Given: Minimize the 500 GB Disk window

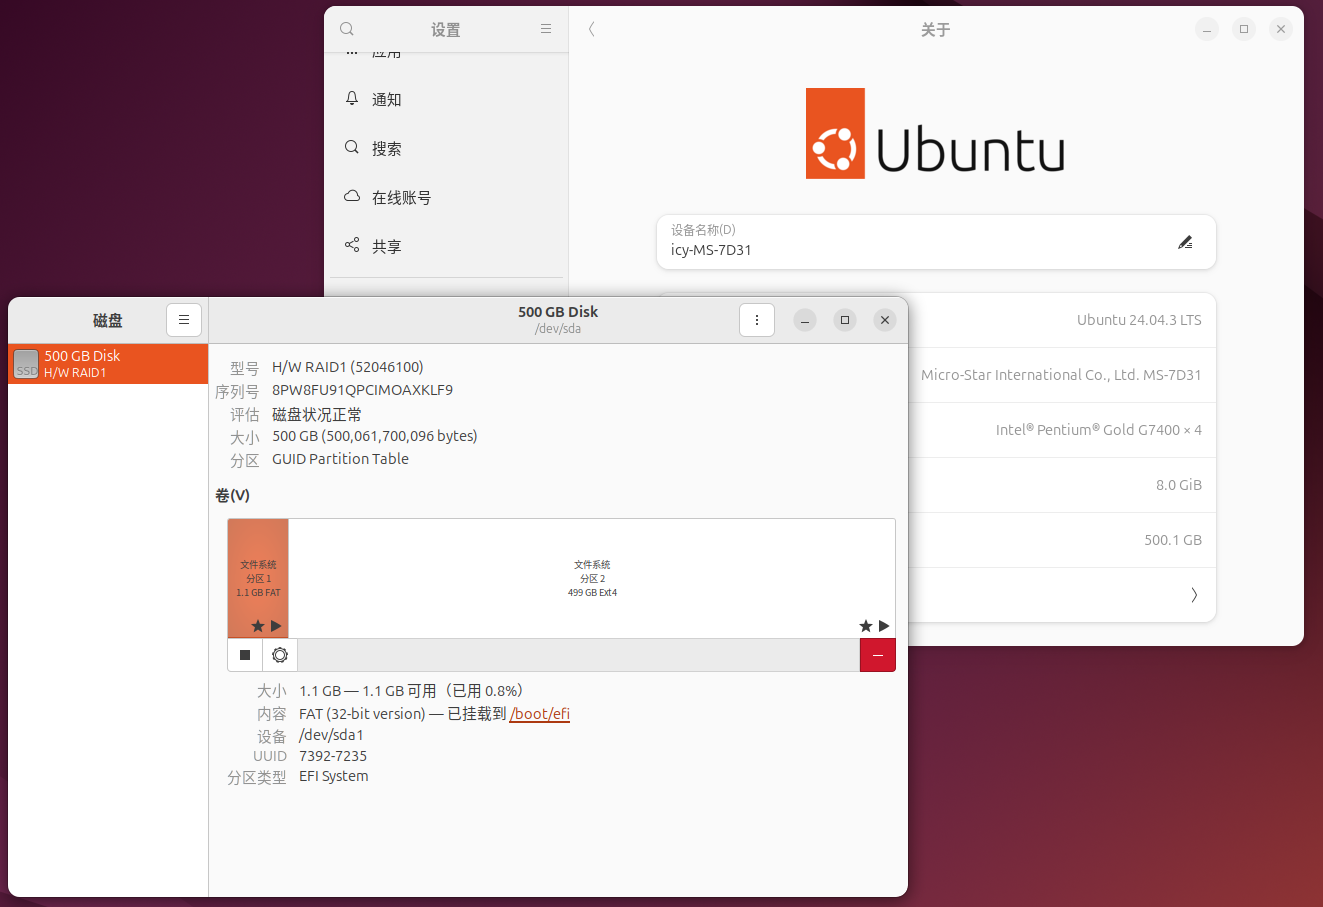Looking at the screenshot, I should click(x=805, y=320).
